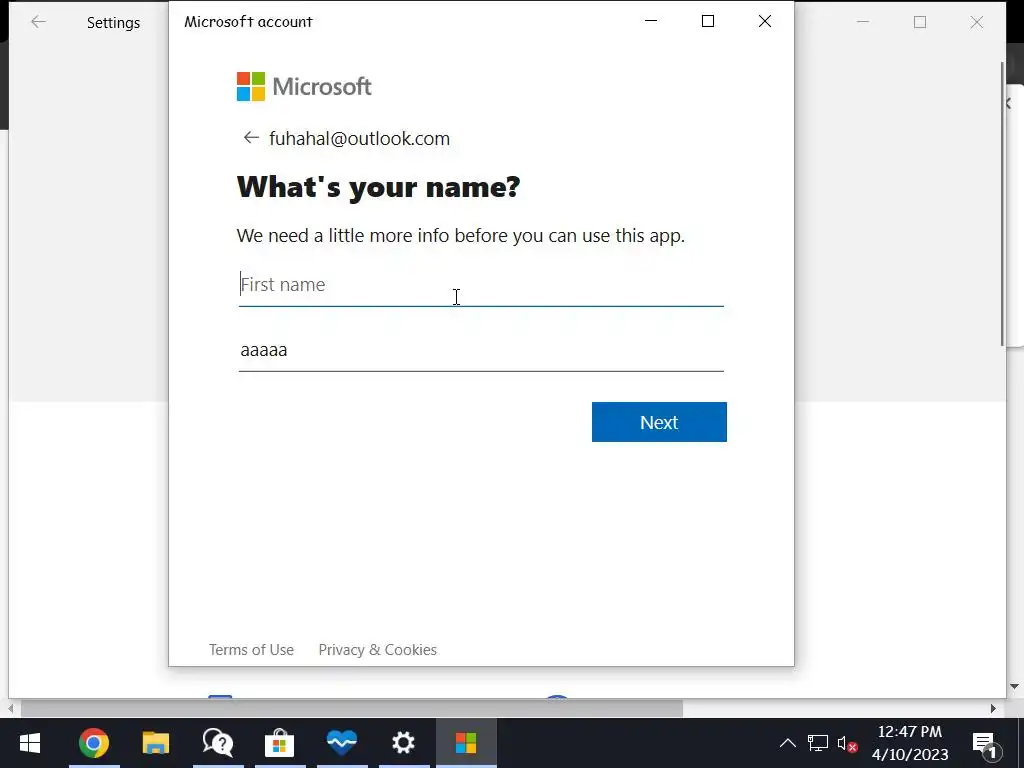The height and width of the screenshot is (768, 1024).
Task: Click the Settings title text
Action: click(114, 23)
